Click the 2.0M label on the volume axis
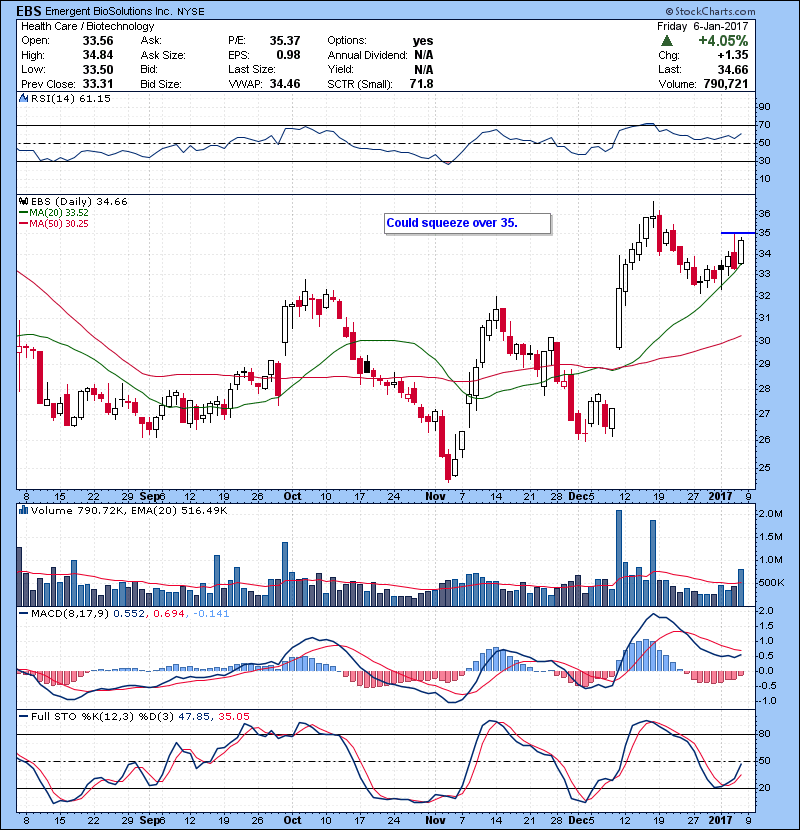Screen dimensions: 800x830 [x=770, y=513]
